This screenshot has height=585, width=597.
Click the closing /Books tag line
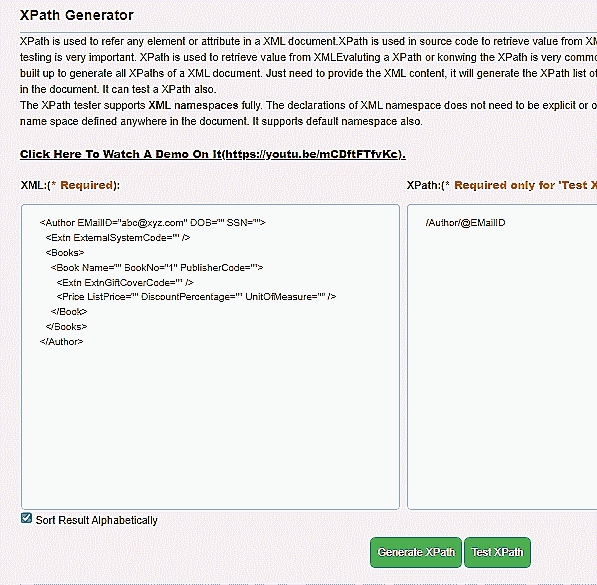coord(66,327)
